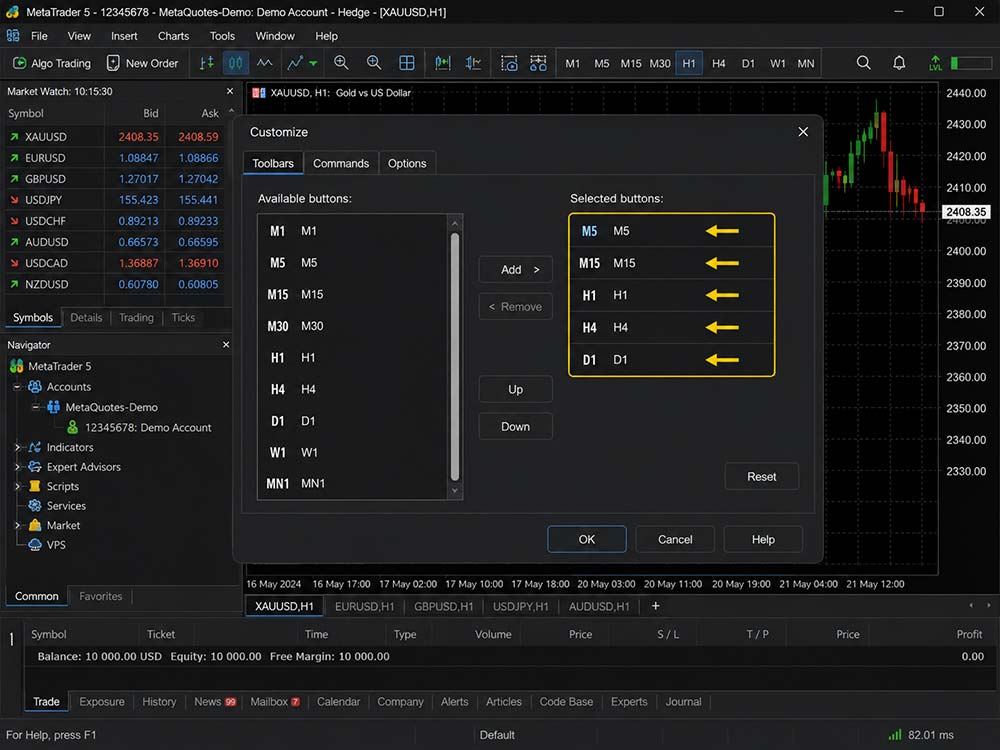Click the toolbar icon left of M1
Screen dimensions: 1000x750
click(x=538, y=62)
